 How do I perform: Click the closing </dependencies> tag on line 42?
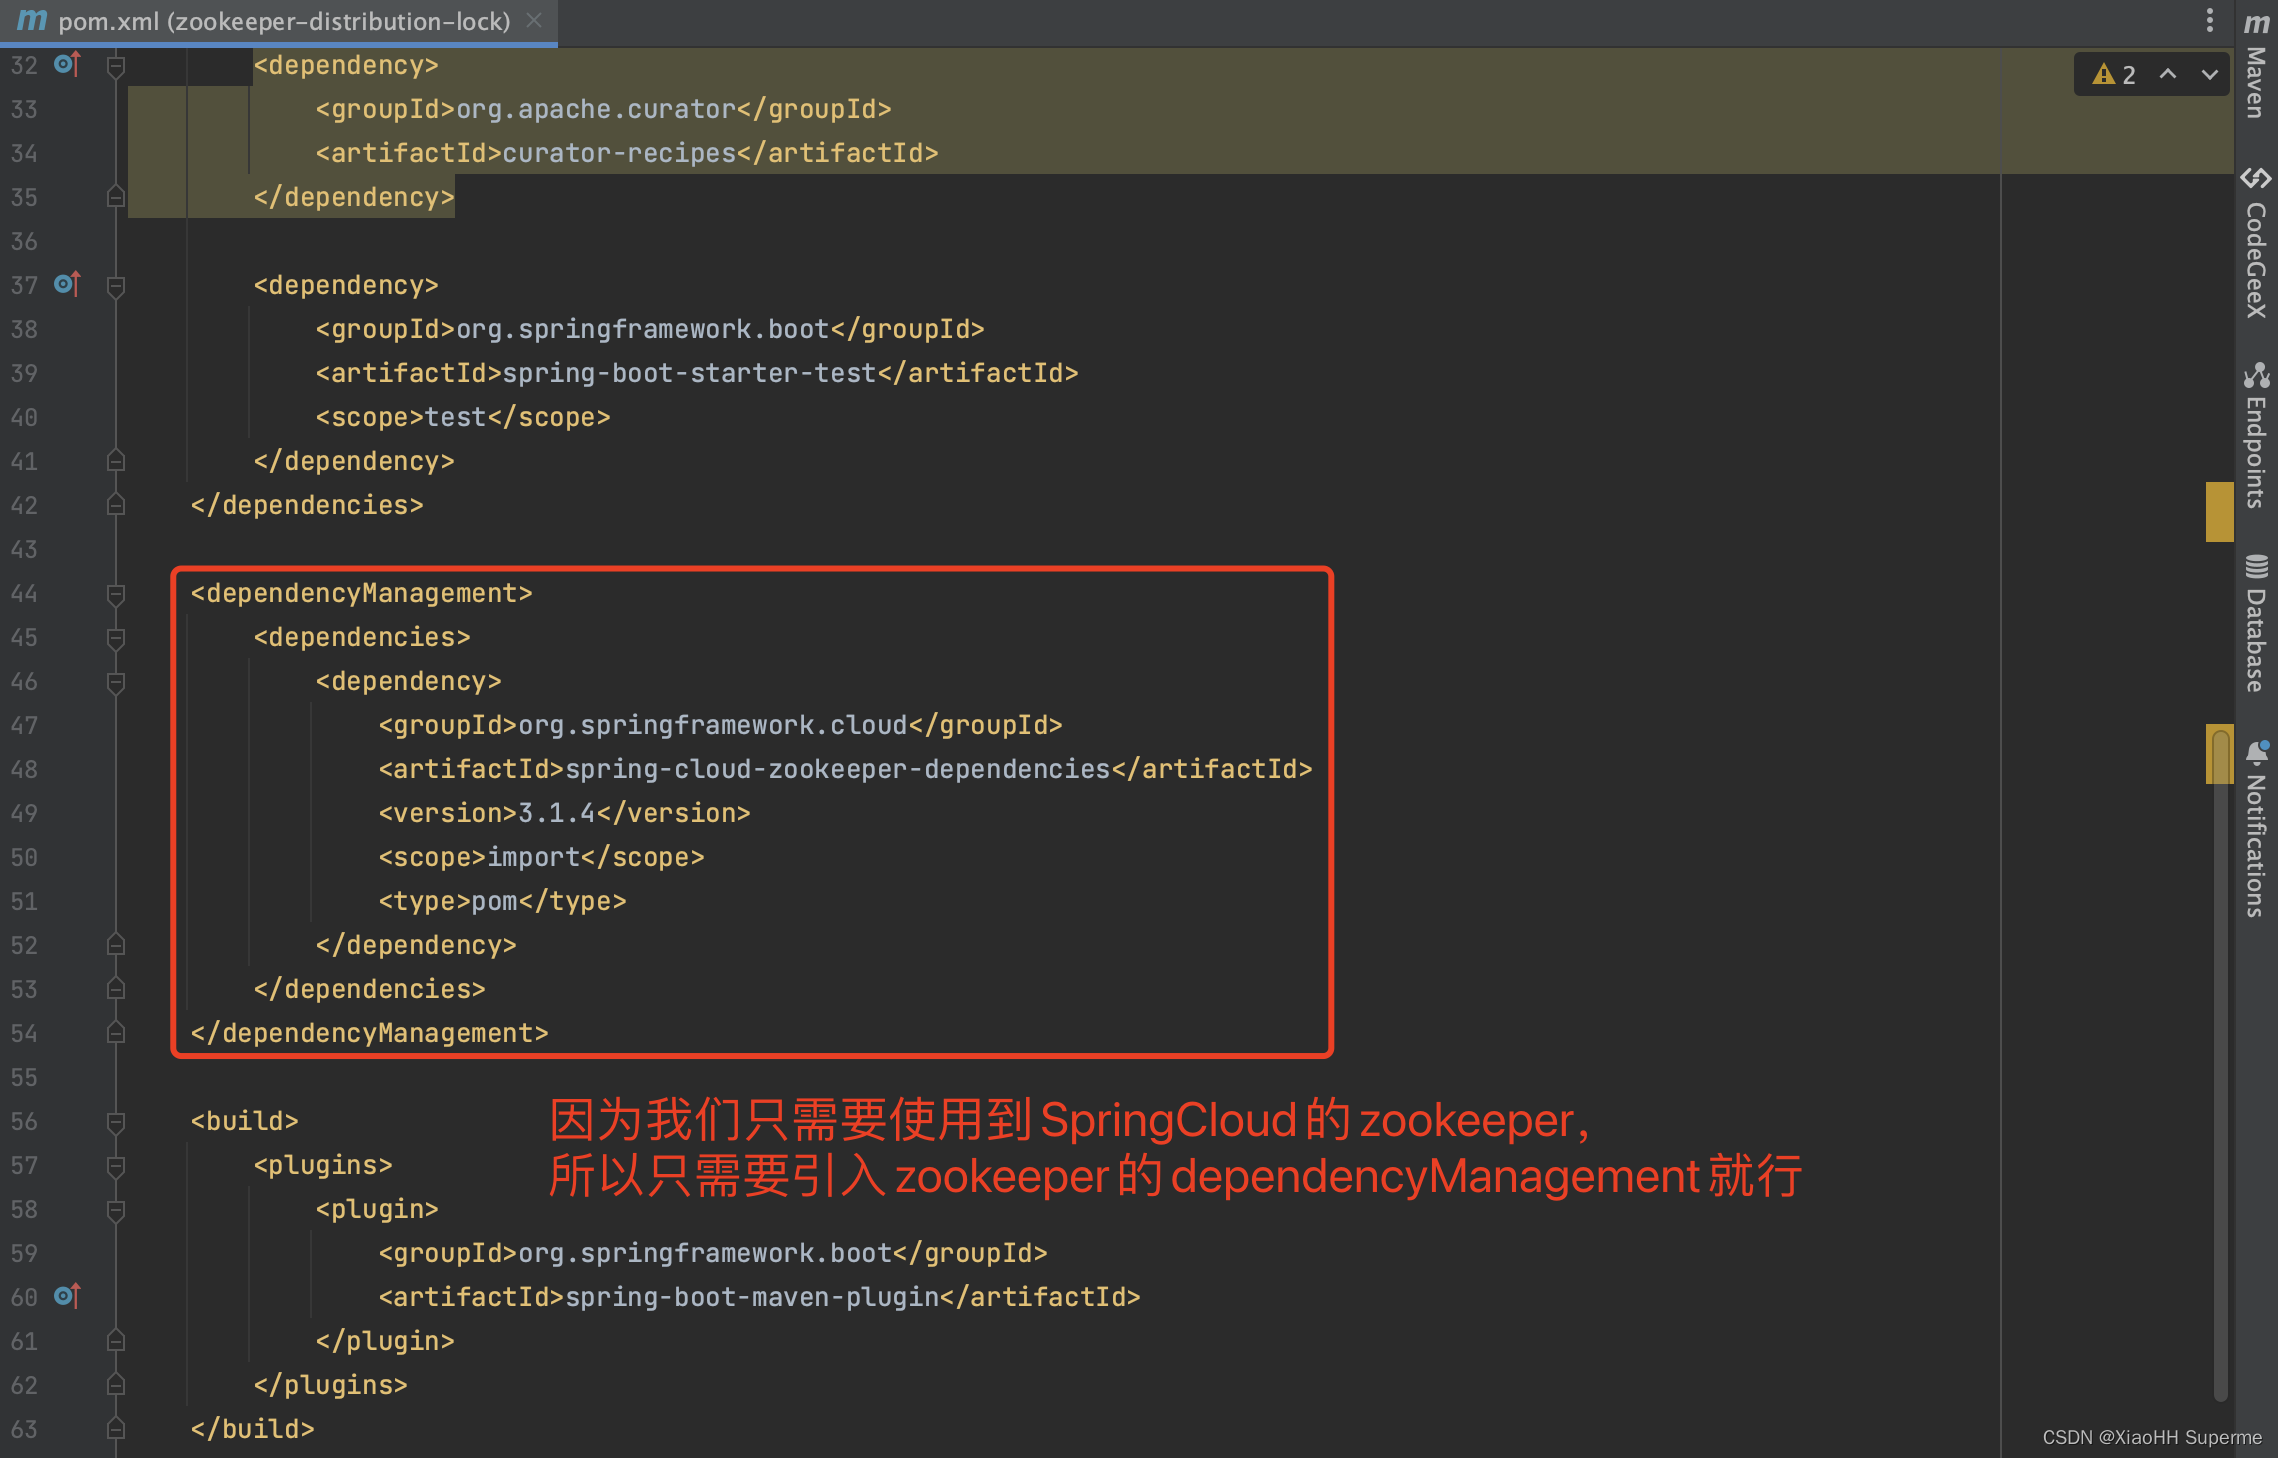coord(307,505)
